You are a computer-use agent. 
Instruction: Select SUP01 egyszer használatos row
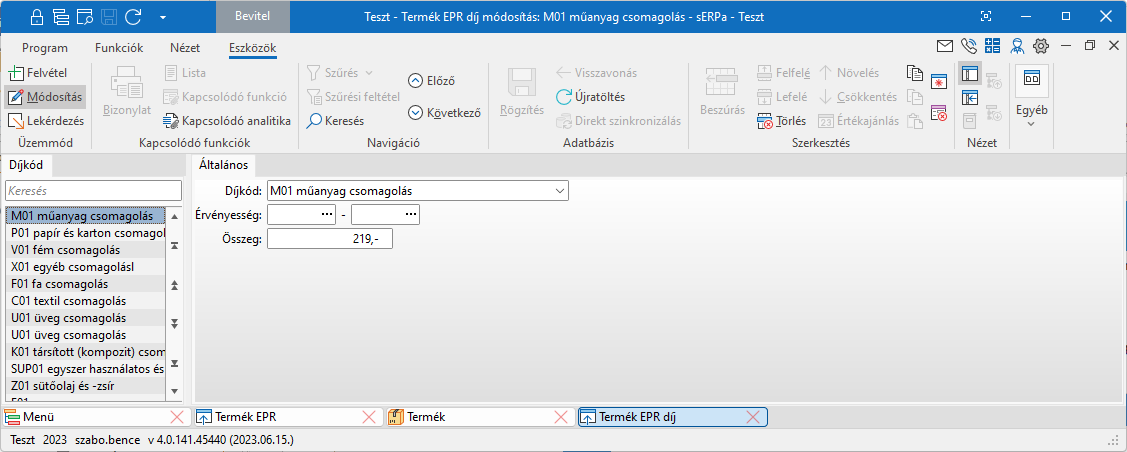(86, 369)
